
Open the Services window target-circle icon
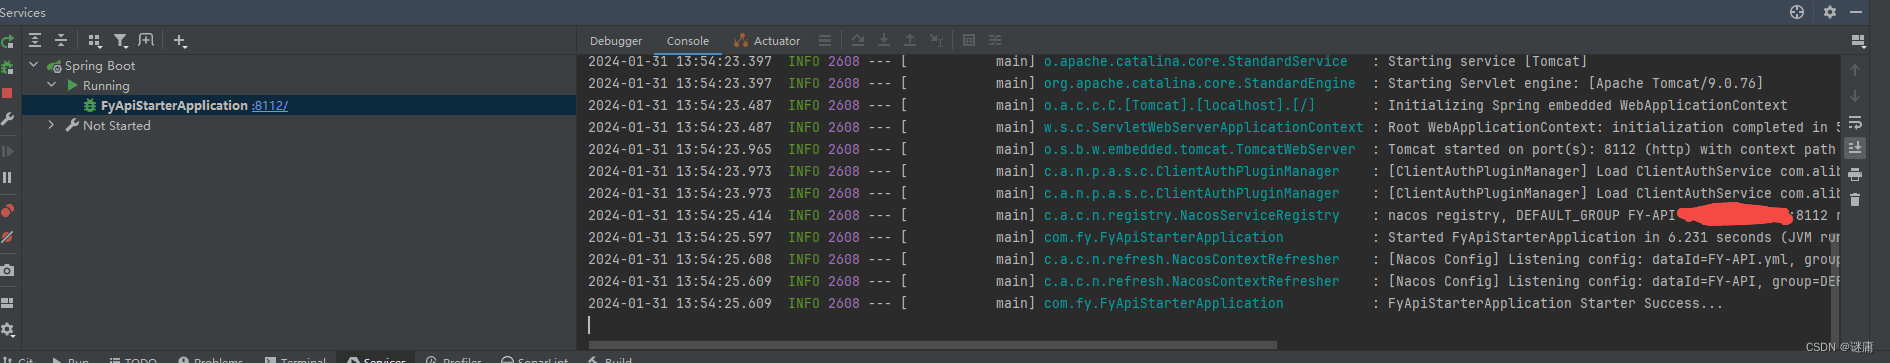[x=1797, y=12]
